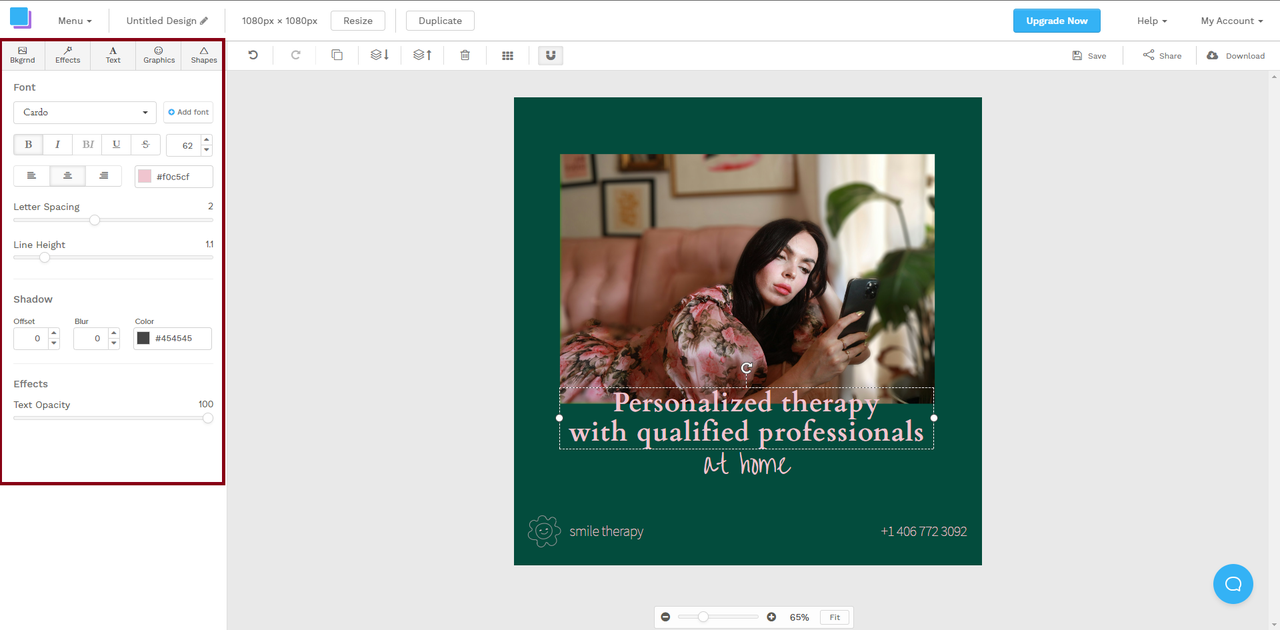Toggle bold-italic formatting
The height and width of the screenshot is (630, 1280).
(x=87, y=145)
